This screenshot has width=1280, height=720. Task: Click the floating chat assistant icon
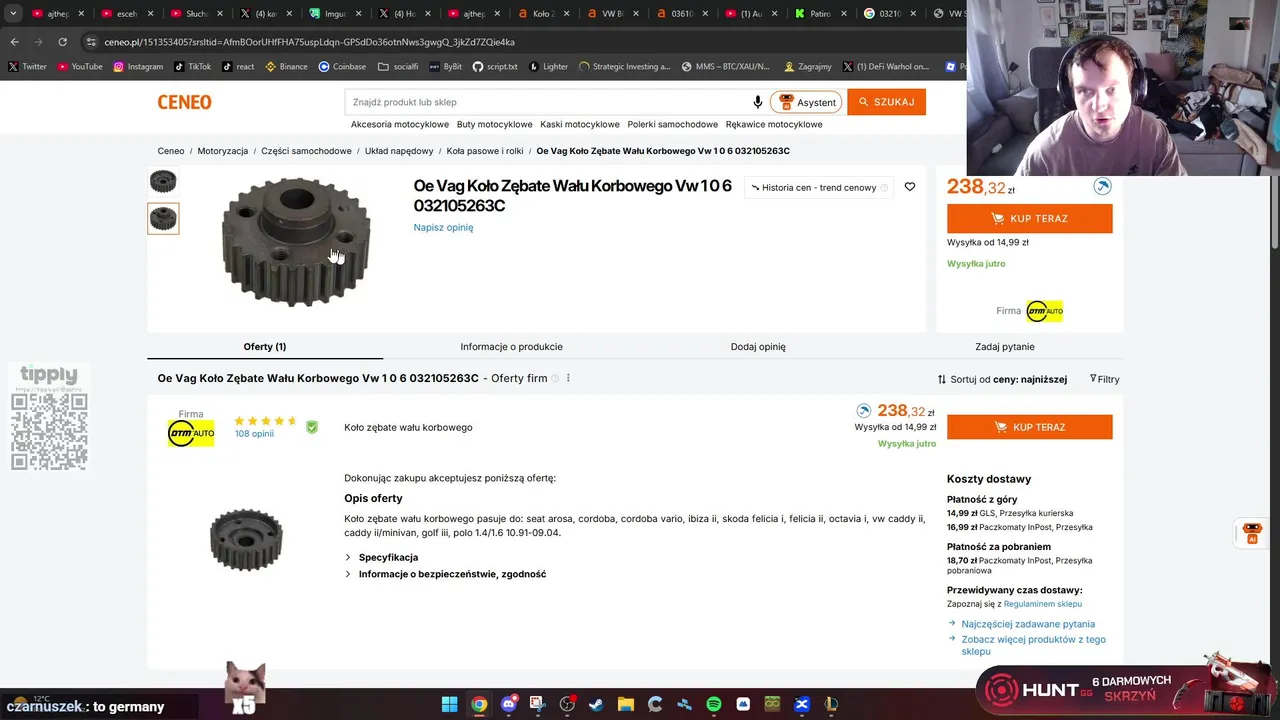coord(1251,533)
